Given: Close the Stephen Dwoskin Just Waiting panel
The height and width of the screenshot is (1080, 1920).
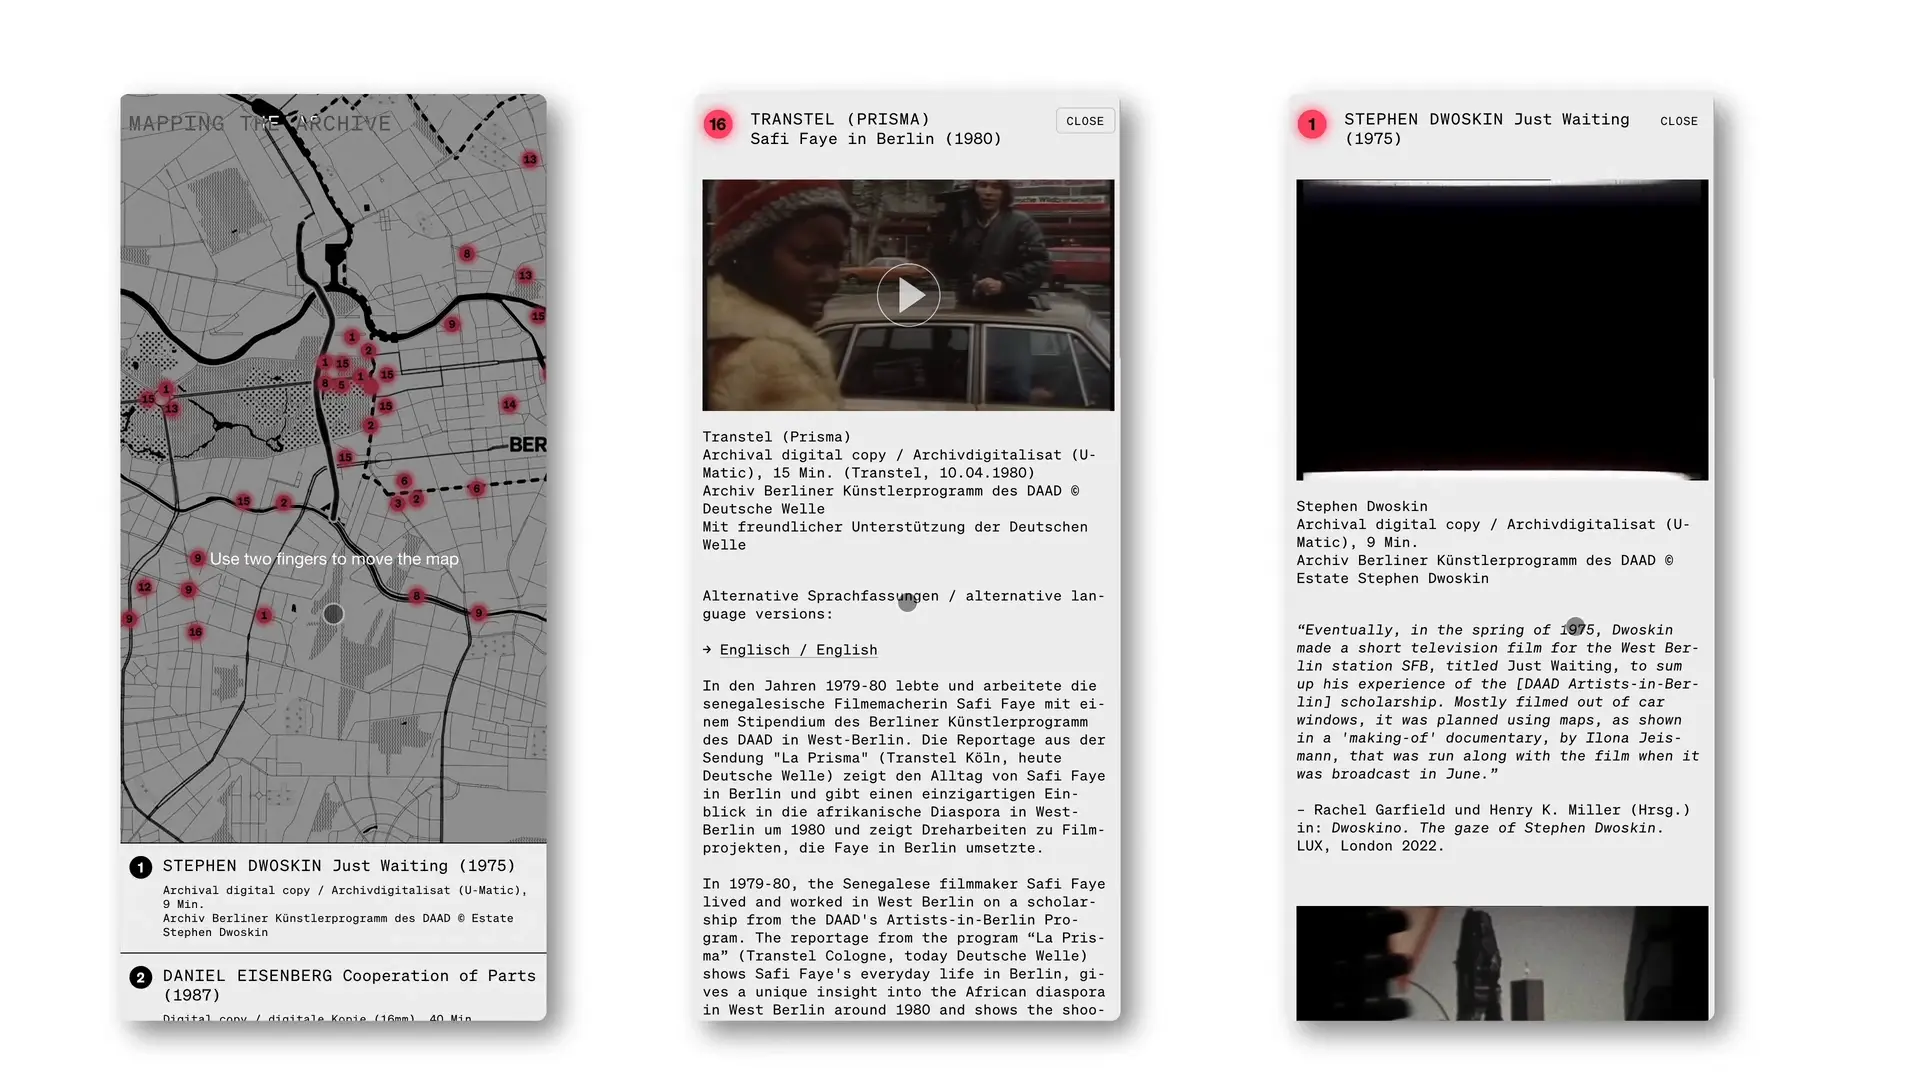Looking at the screenshot, I should coord(1678,121).
